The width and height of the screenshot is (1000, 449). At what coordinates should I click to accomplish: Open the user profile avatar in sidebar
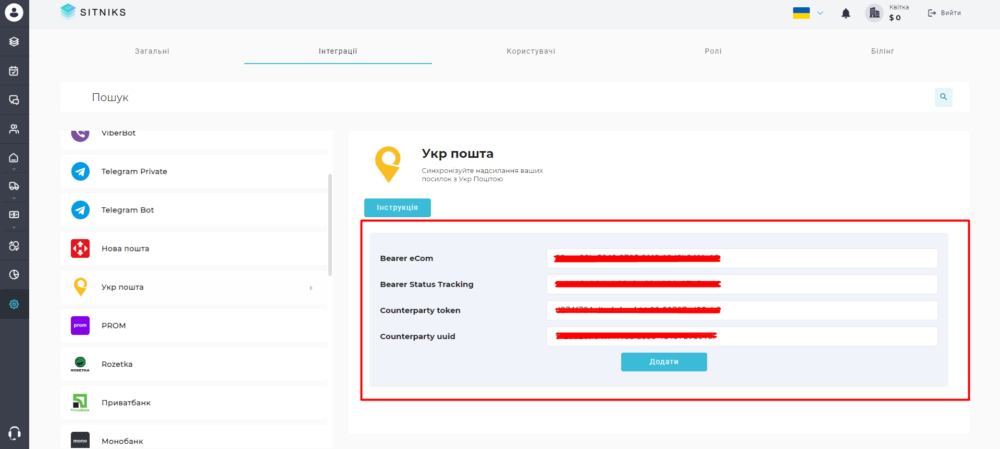[14, 12]
